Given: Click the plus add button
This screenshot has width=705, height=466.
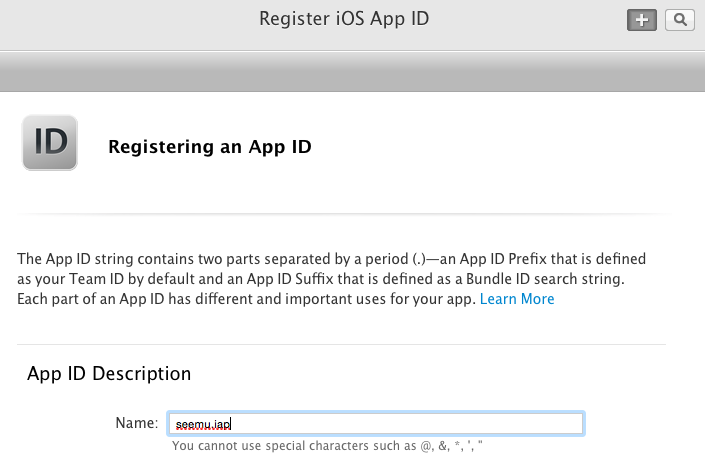Looking at the screenshot, I should (x=642, y=20).
